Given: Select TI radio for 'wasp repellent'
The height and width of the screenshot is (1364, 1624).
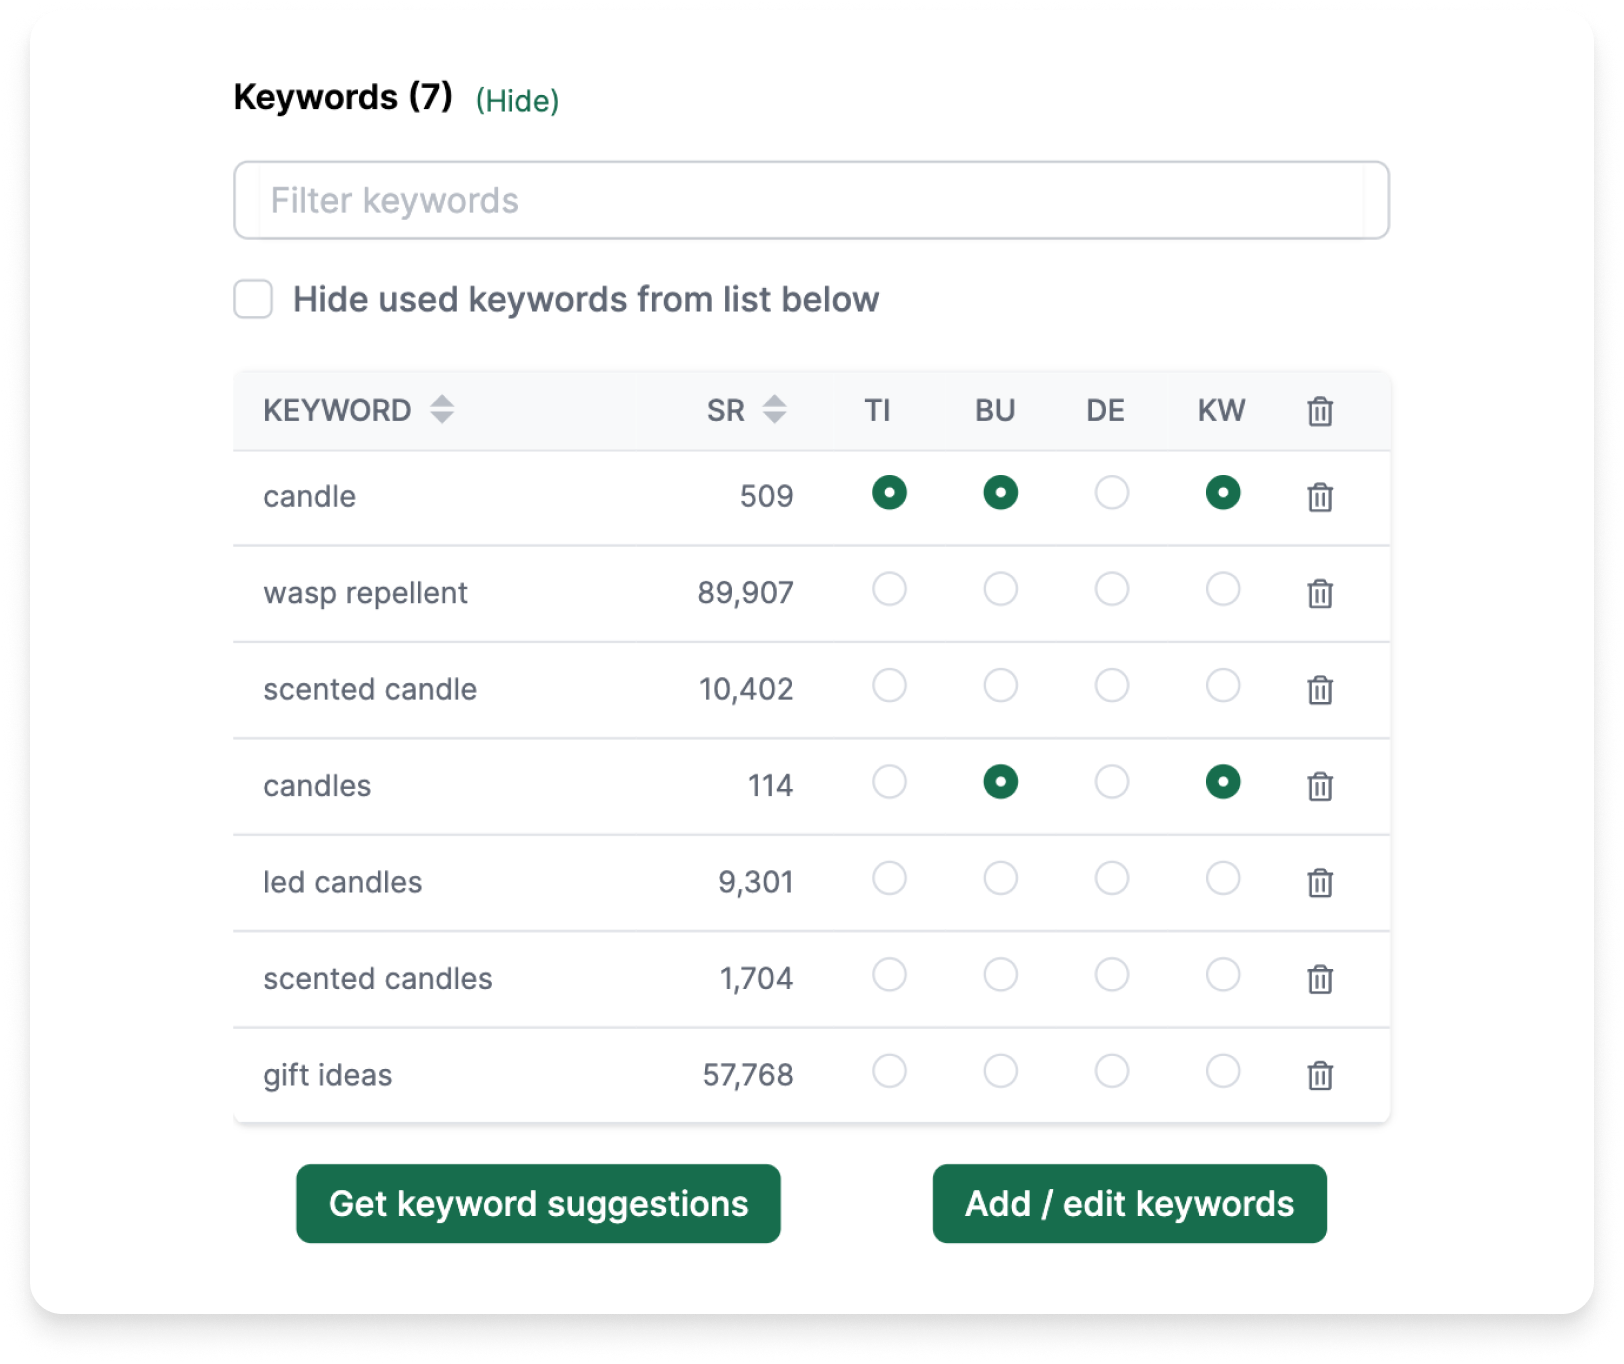Looking at the screenshot, I should coord(889,589).
